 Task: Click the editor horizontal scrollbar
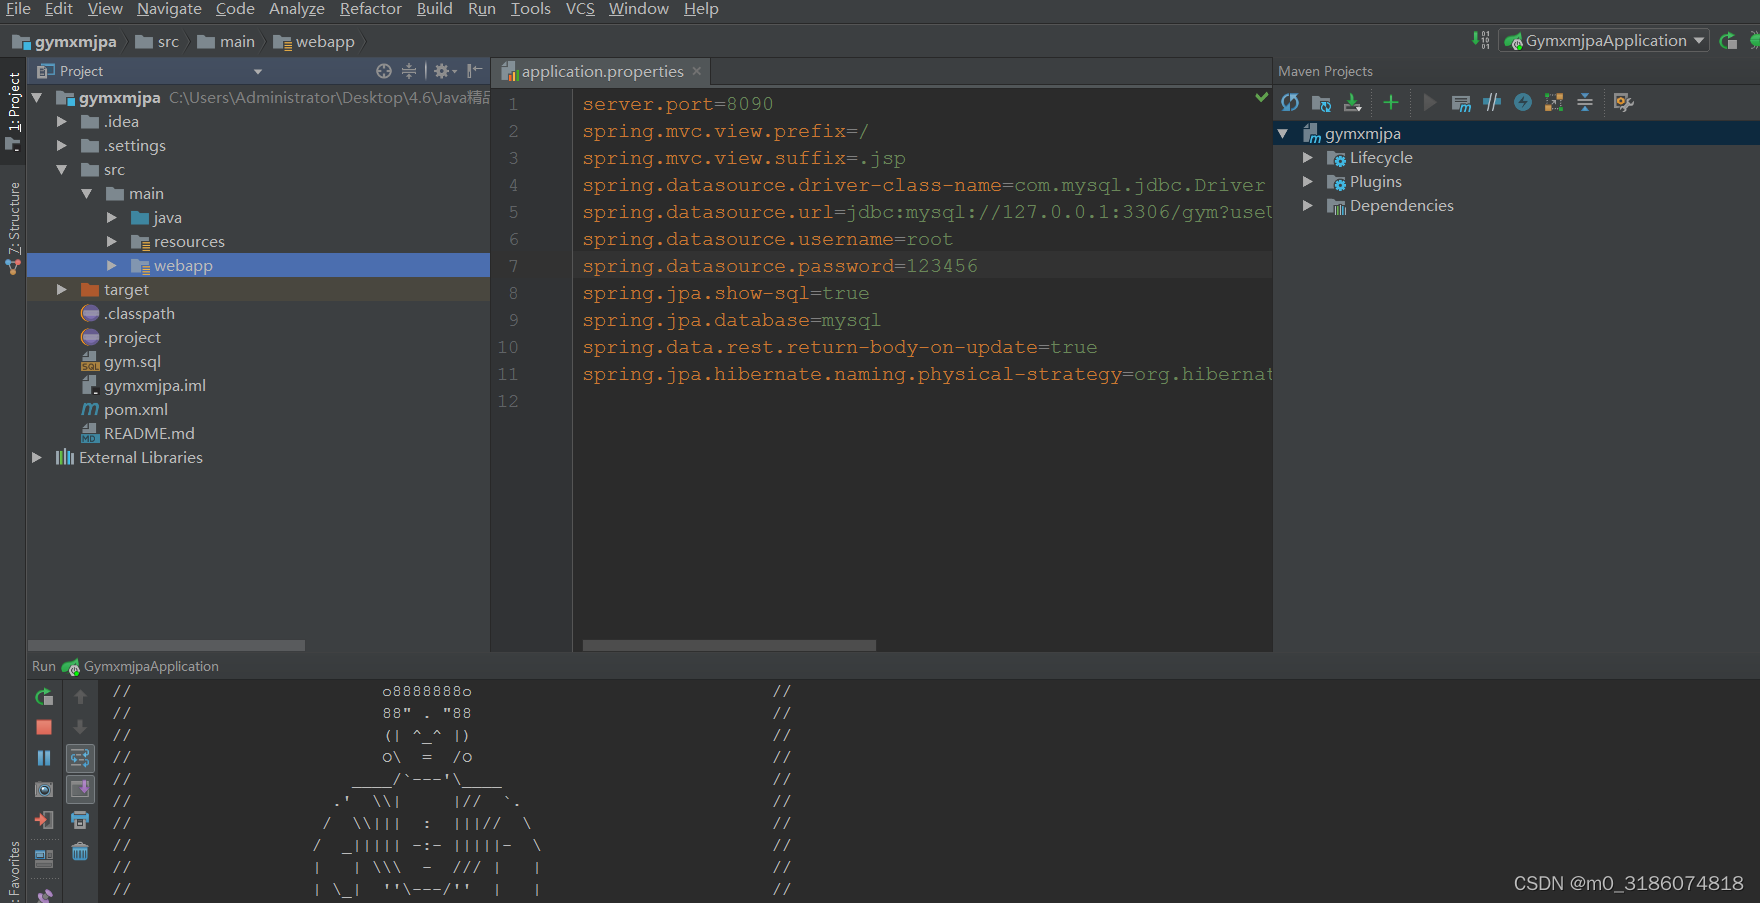coord(729,646)
